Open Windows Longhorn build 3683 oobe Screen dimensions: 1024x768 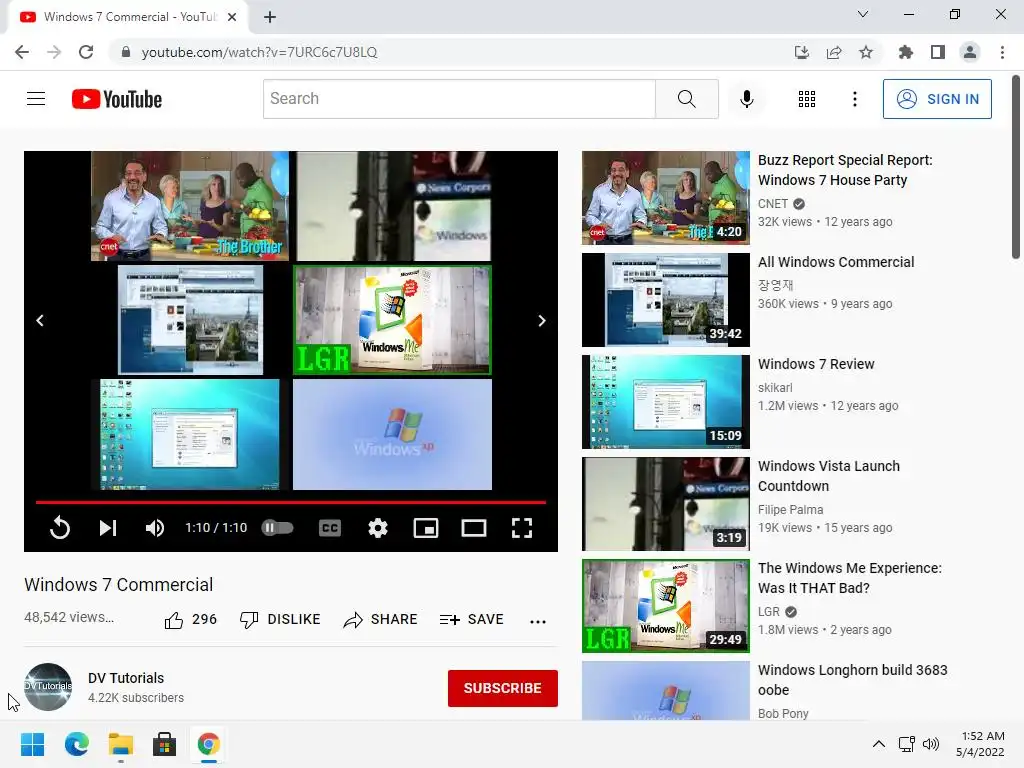click(852, 680)
